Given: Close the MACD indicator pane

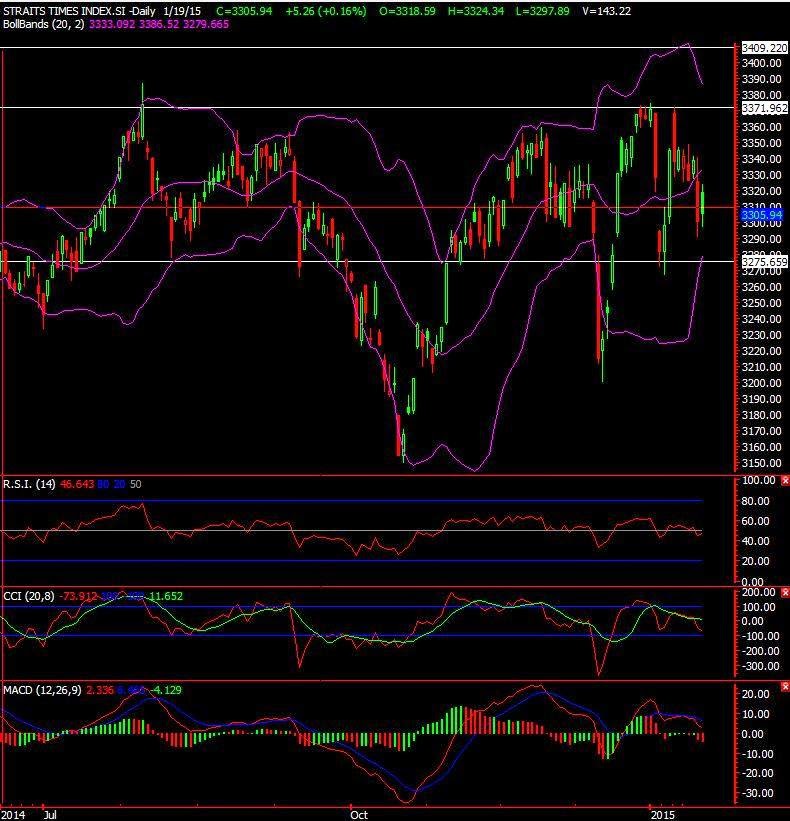Looking at the screenshot, I should (785, 686).
